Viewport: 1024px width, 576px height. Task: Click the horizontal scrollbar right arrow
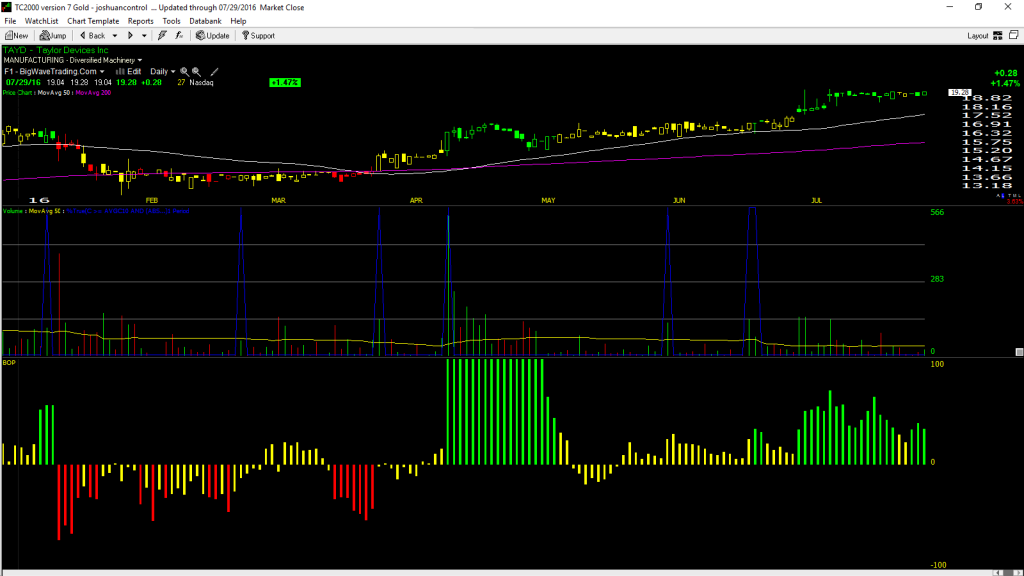pos(1017,573)
